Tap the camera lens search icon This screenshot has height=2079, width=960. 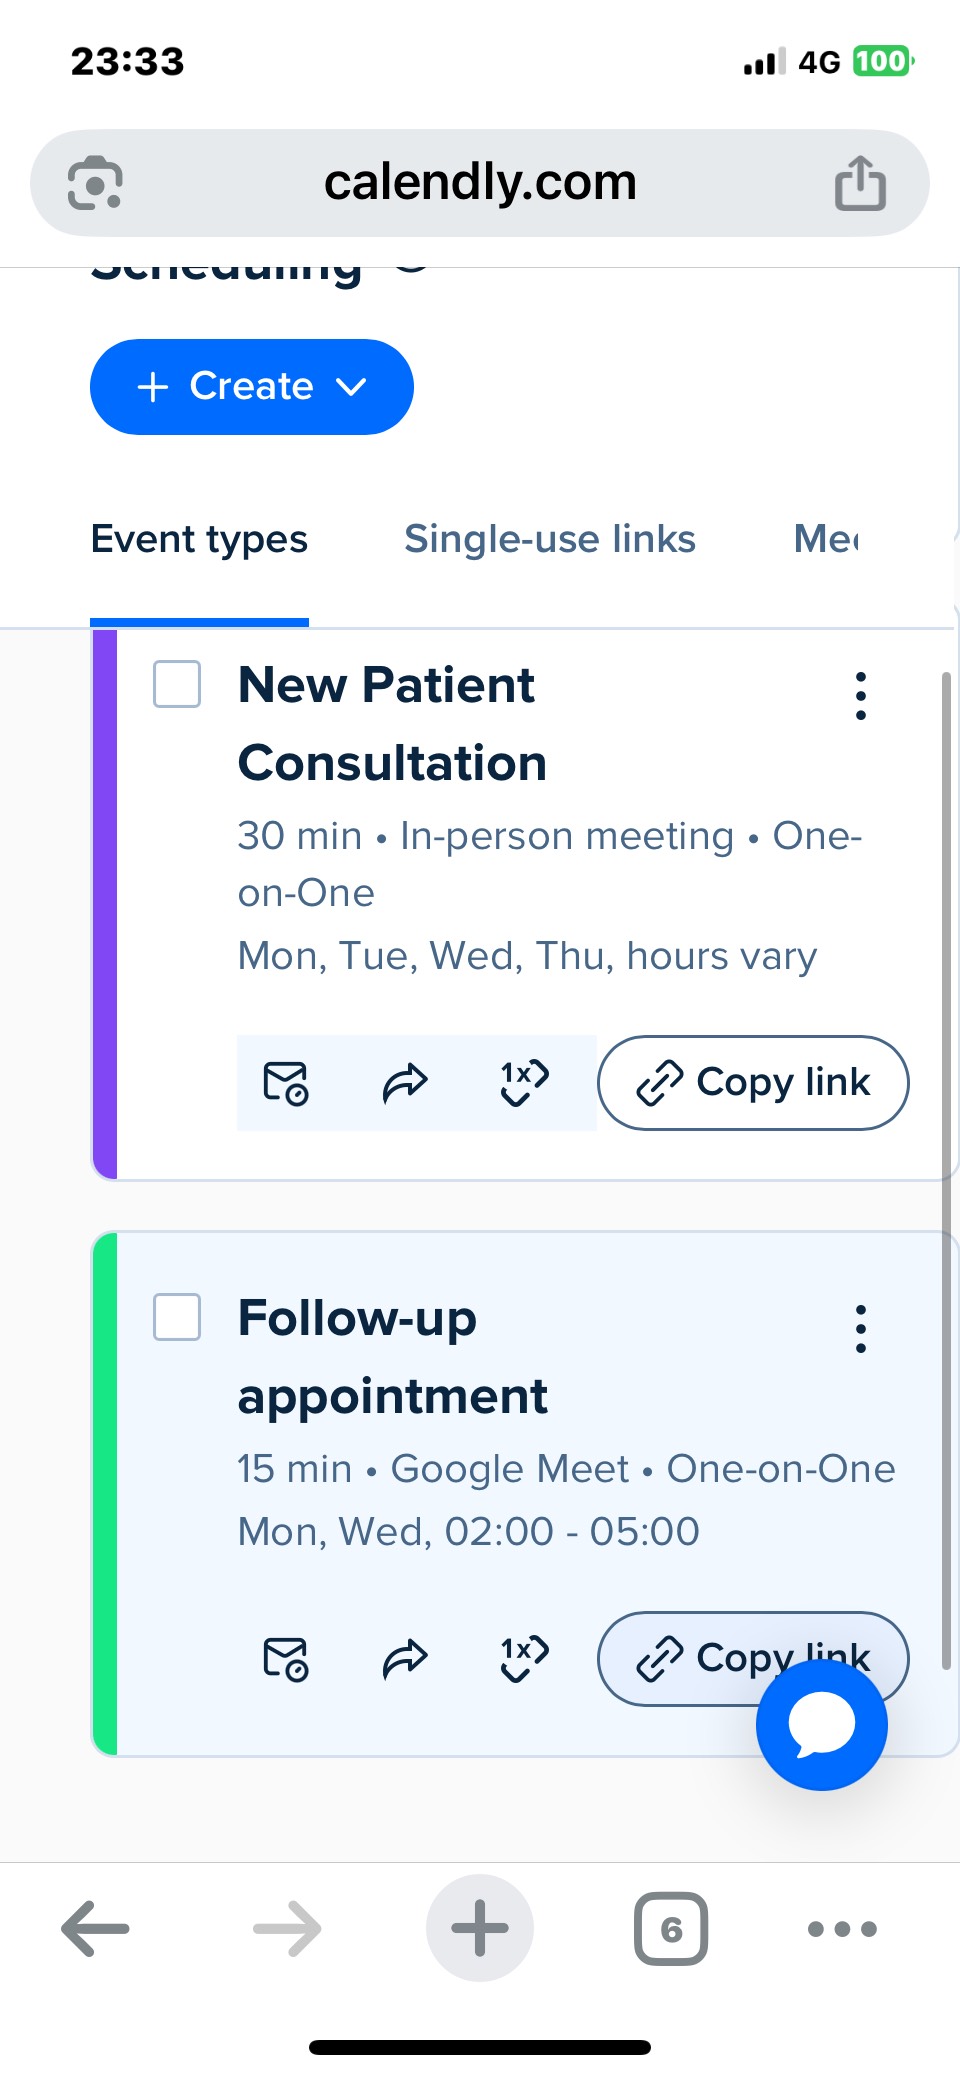96,183
